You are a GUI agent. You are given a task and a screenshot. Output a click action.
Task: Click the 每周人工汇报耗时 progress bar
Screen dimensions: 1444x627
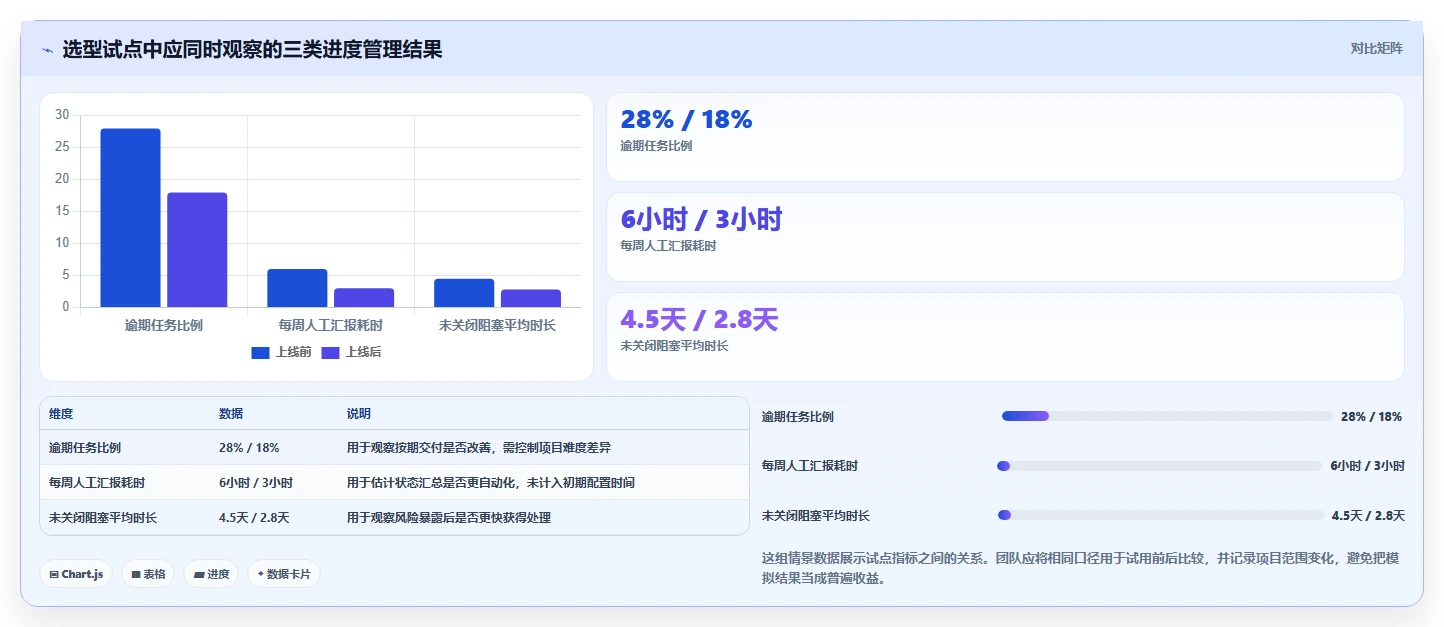point(1160,466)
